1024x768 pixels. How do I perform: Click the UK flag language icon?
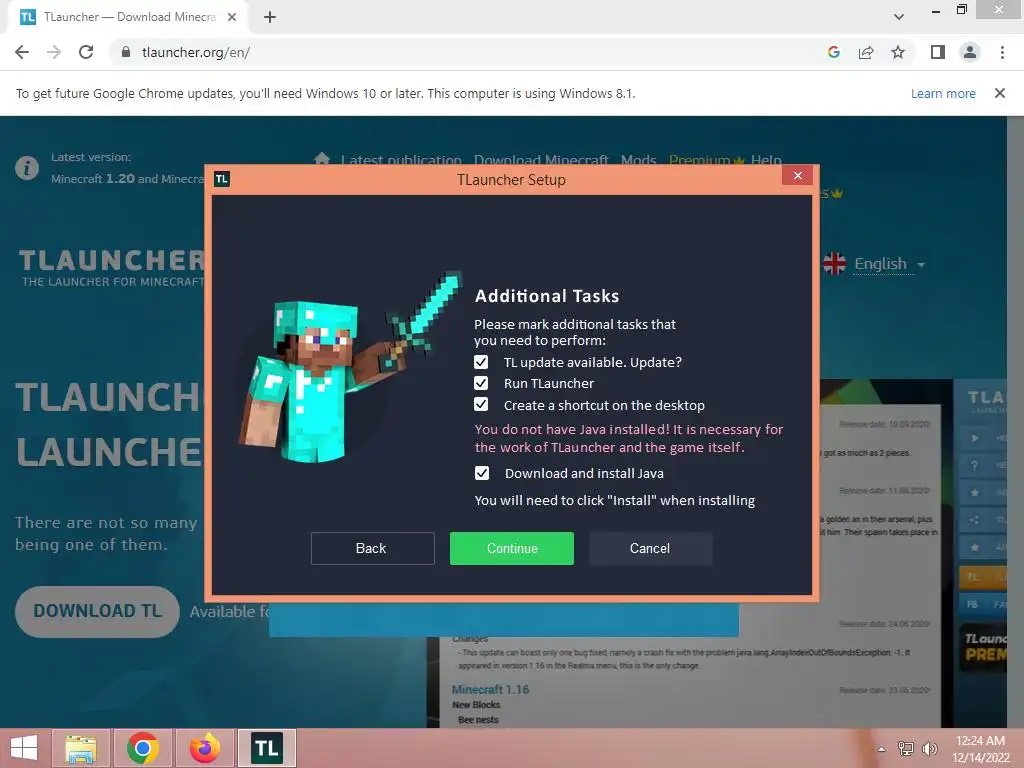click(834, 264)
